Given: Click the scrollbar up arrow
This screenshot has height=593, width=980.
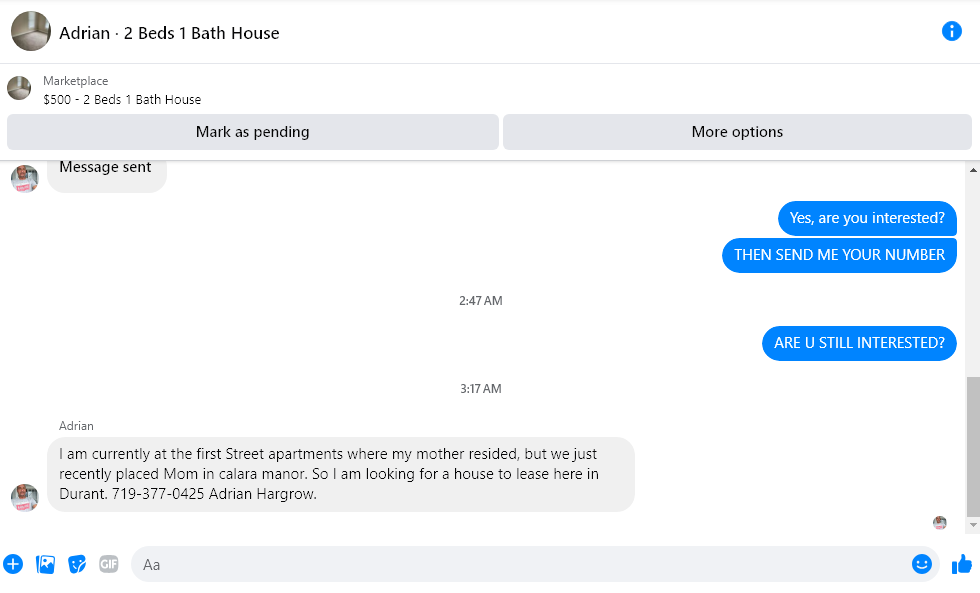Looking at the screenshot, I should pos(973,170).
